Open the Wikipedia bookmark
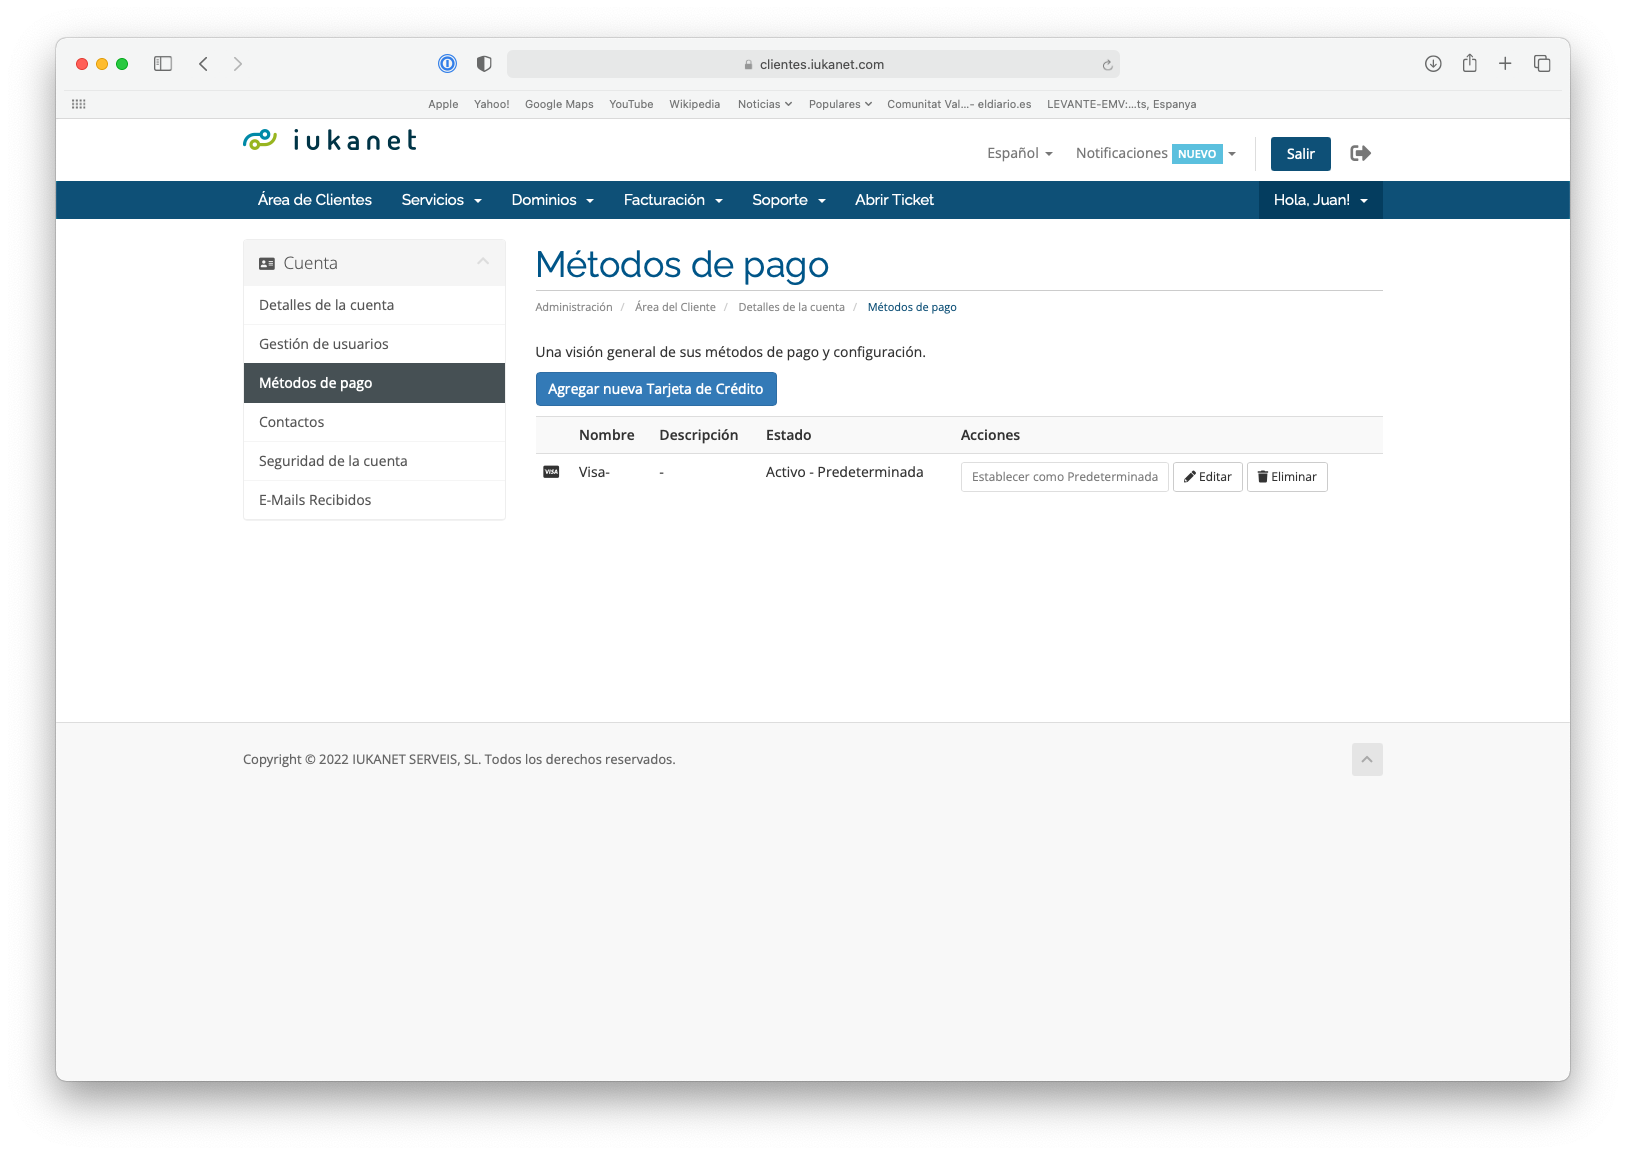Image resolution: width=1626 pixels, height=1155 pixels. point(694,104)
